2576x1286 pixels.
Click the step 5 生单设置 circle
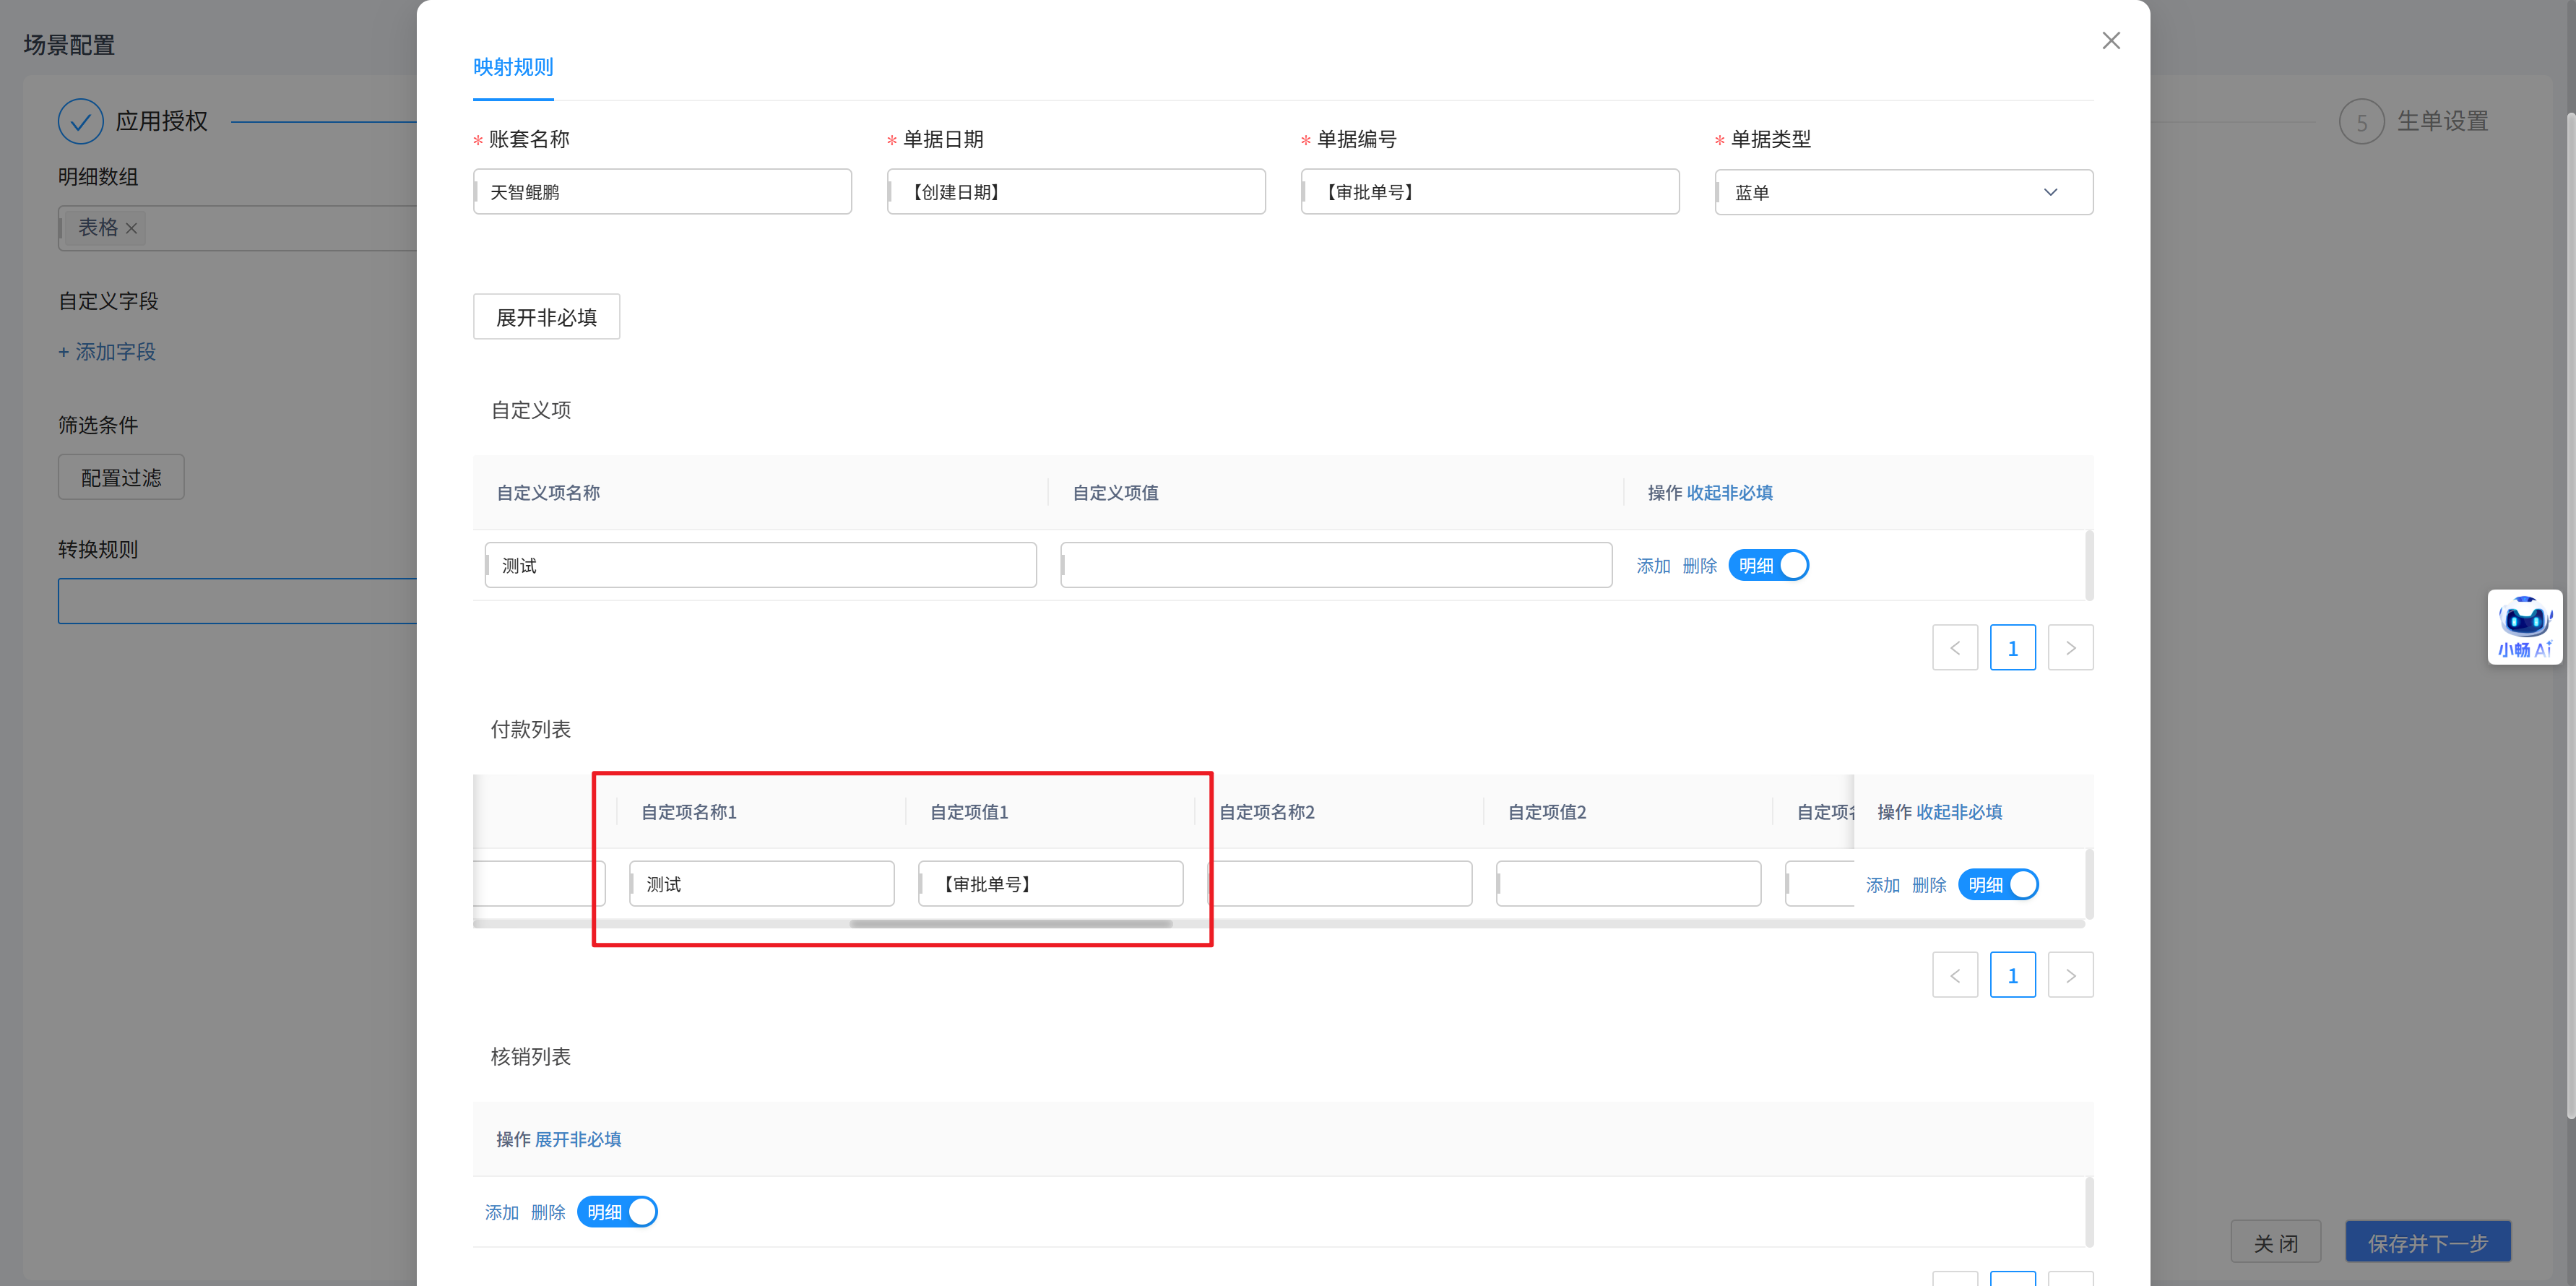pyautogui.click(x=2361, y=122)
